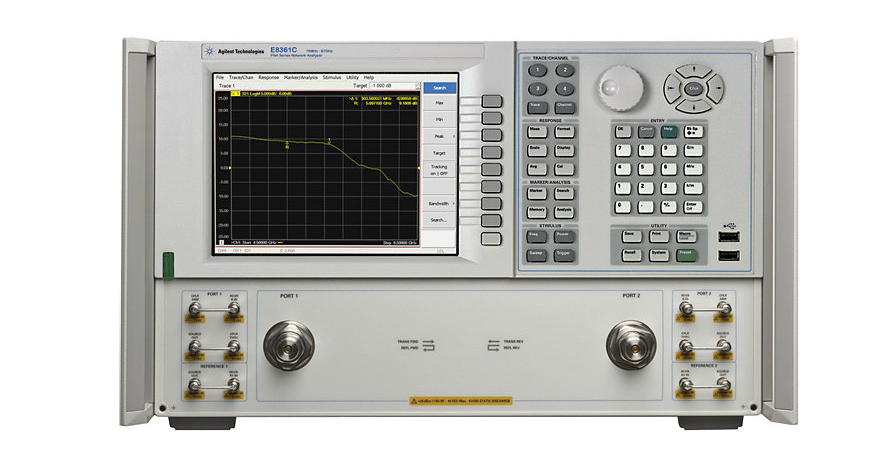The width and height of the screenshot is (872, 476).
Task: Push the Recall key in Utility group
Action: point(631,255)
